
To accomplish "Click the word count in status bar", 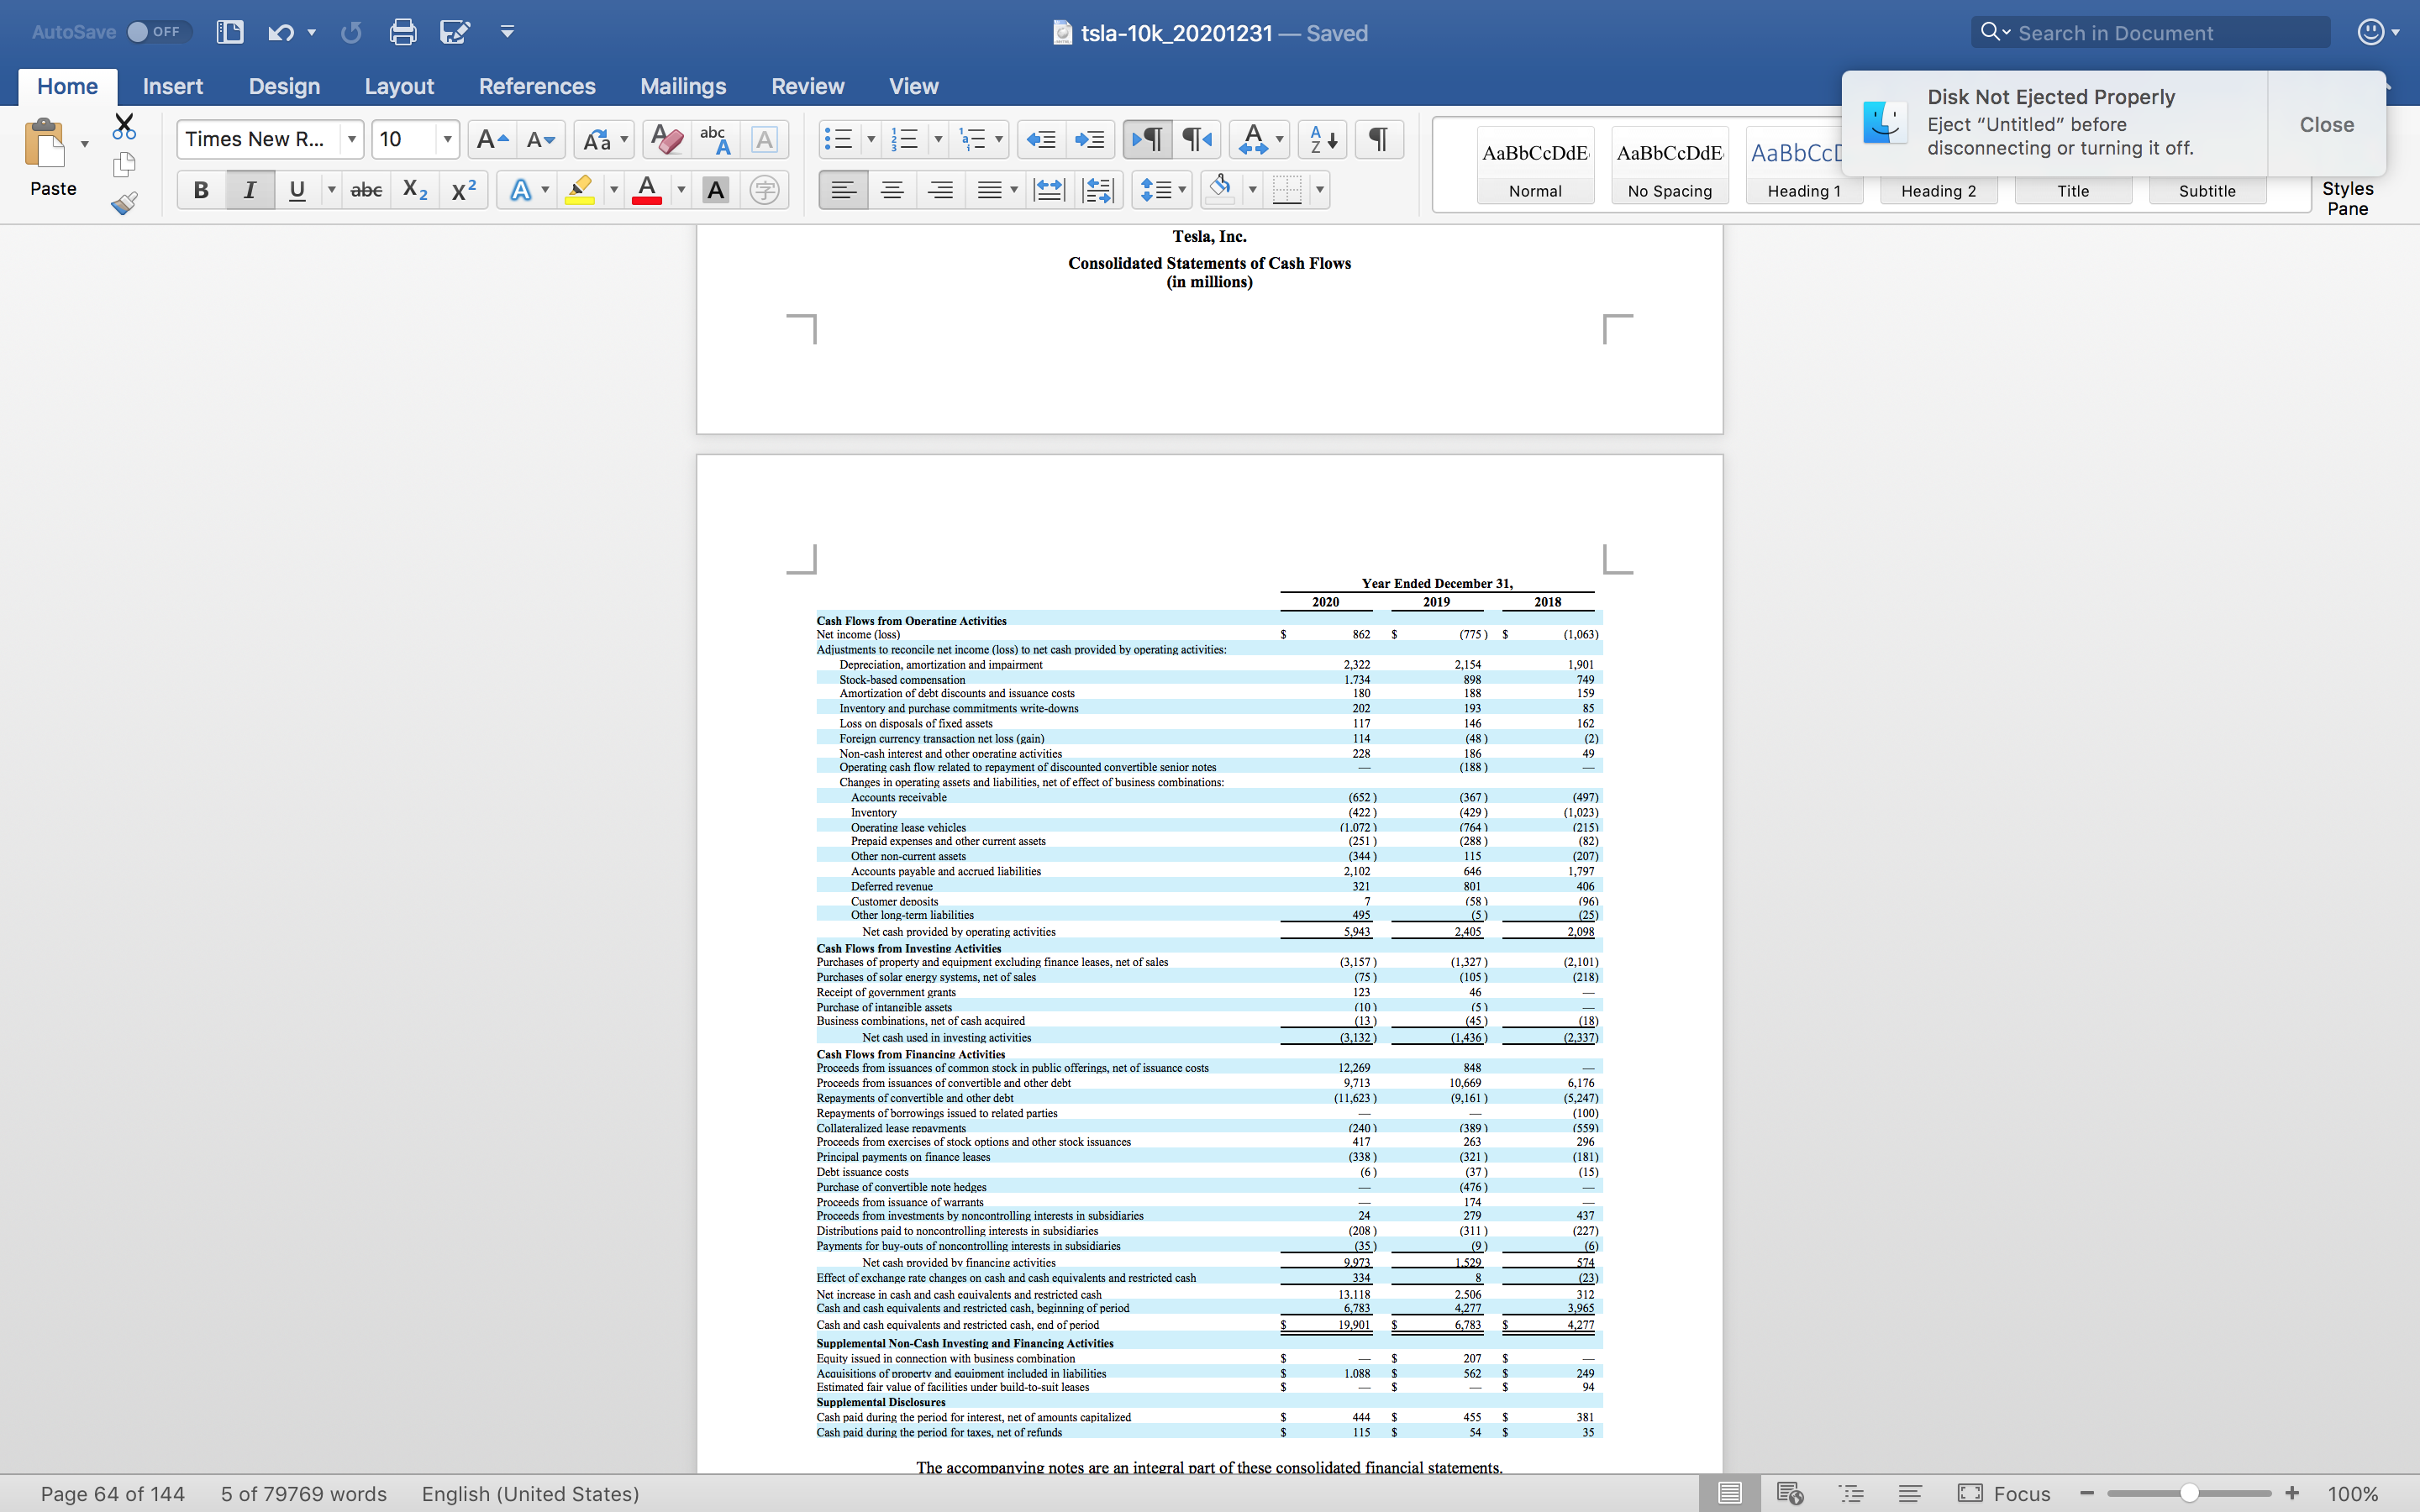I will [304, 1493].
